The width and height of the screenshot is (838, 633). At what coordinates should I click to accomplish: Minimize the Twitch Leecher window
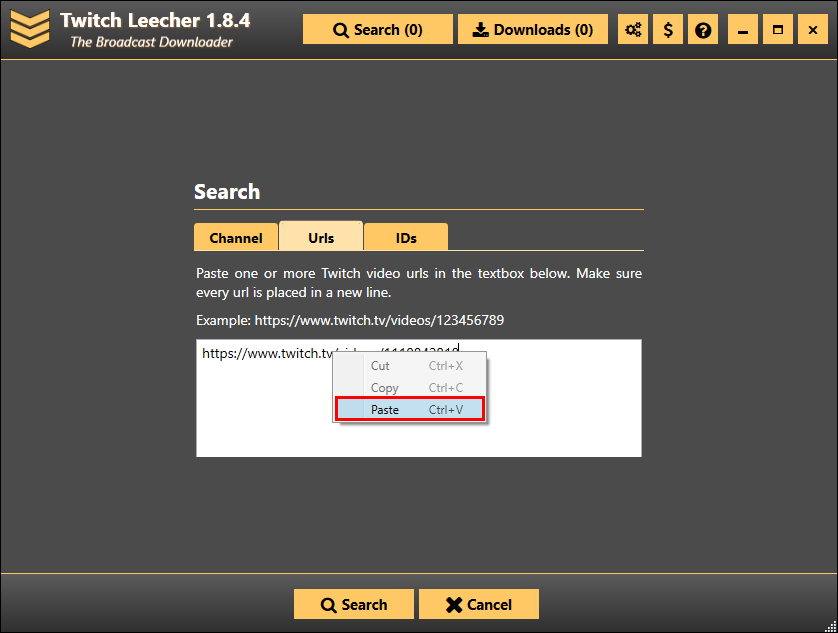point(743,29)
